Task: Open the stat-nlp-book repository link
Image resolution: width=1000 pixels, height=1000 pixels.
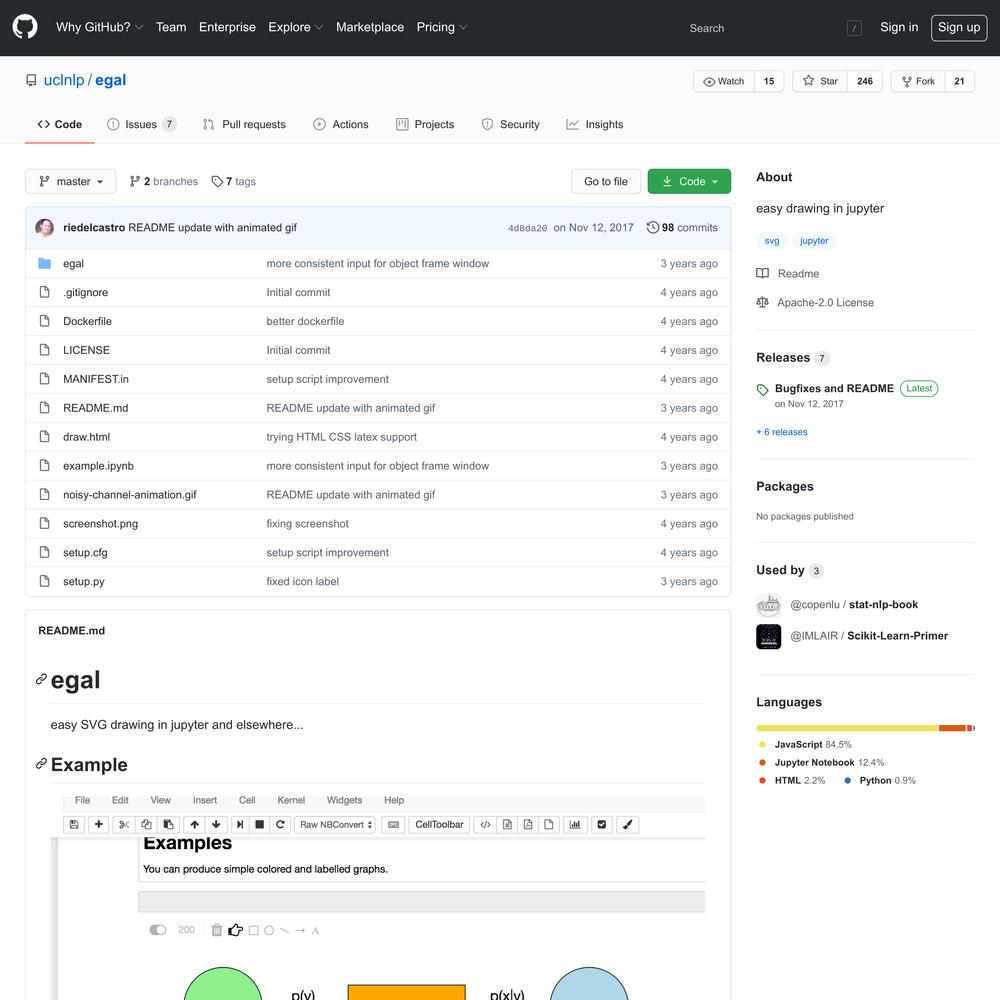Action: [x=883, y=605]
